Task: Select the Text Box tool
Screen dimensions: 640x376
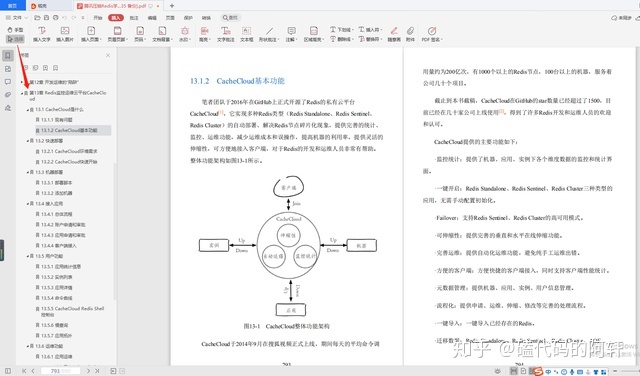Action: pyautogui.click(x=247, y=34)
